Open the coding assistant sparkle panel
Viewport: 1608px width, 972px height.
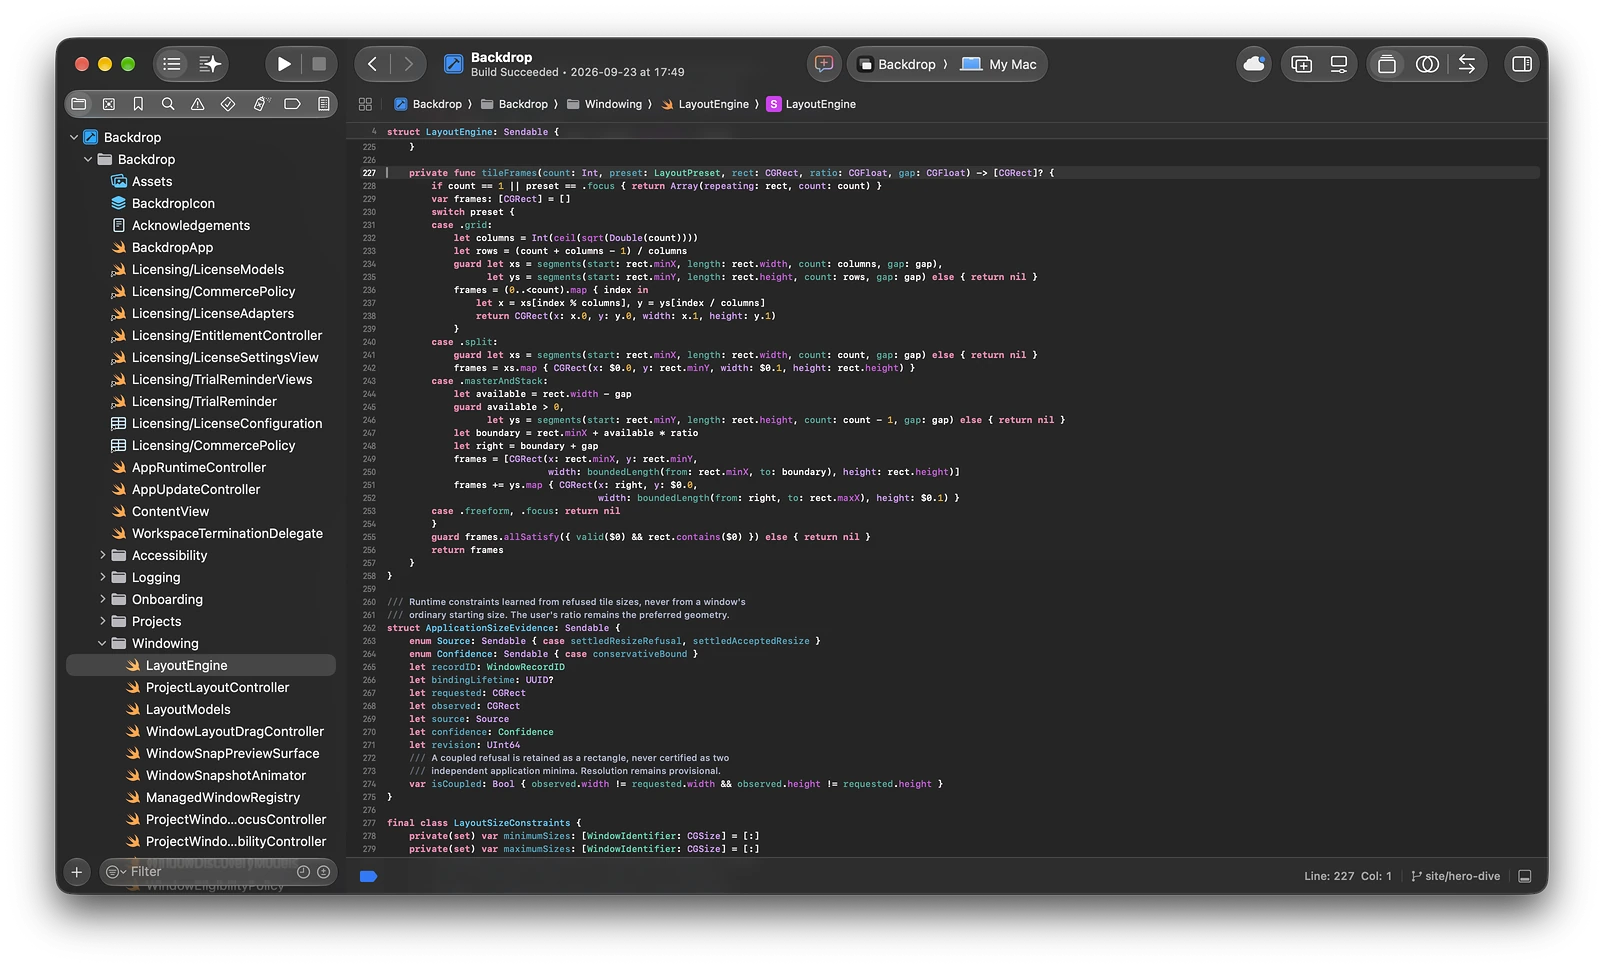[x=210, y=64]
